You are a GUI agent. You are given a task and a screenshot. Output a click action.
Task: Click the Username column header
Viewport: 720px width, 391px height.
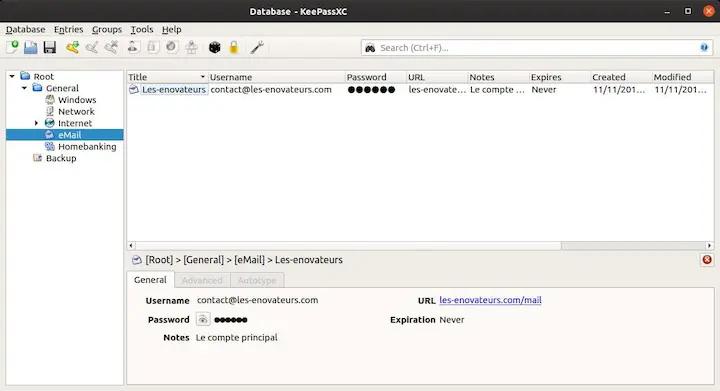276,77
